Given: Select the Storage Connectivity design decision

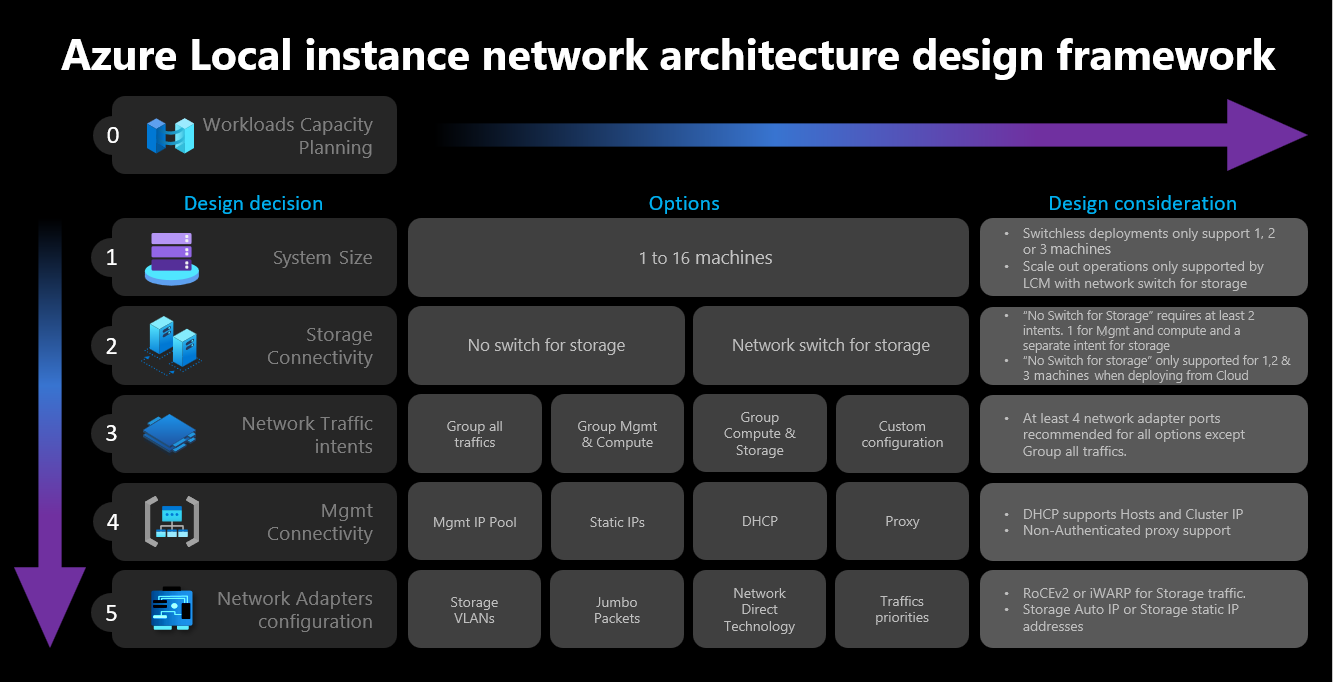Looking at the screenshot, I should pyautogui.click(x=254, y=346).
